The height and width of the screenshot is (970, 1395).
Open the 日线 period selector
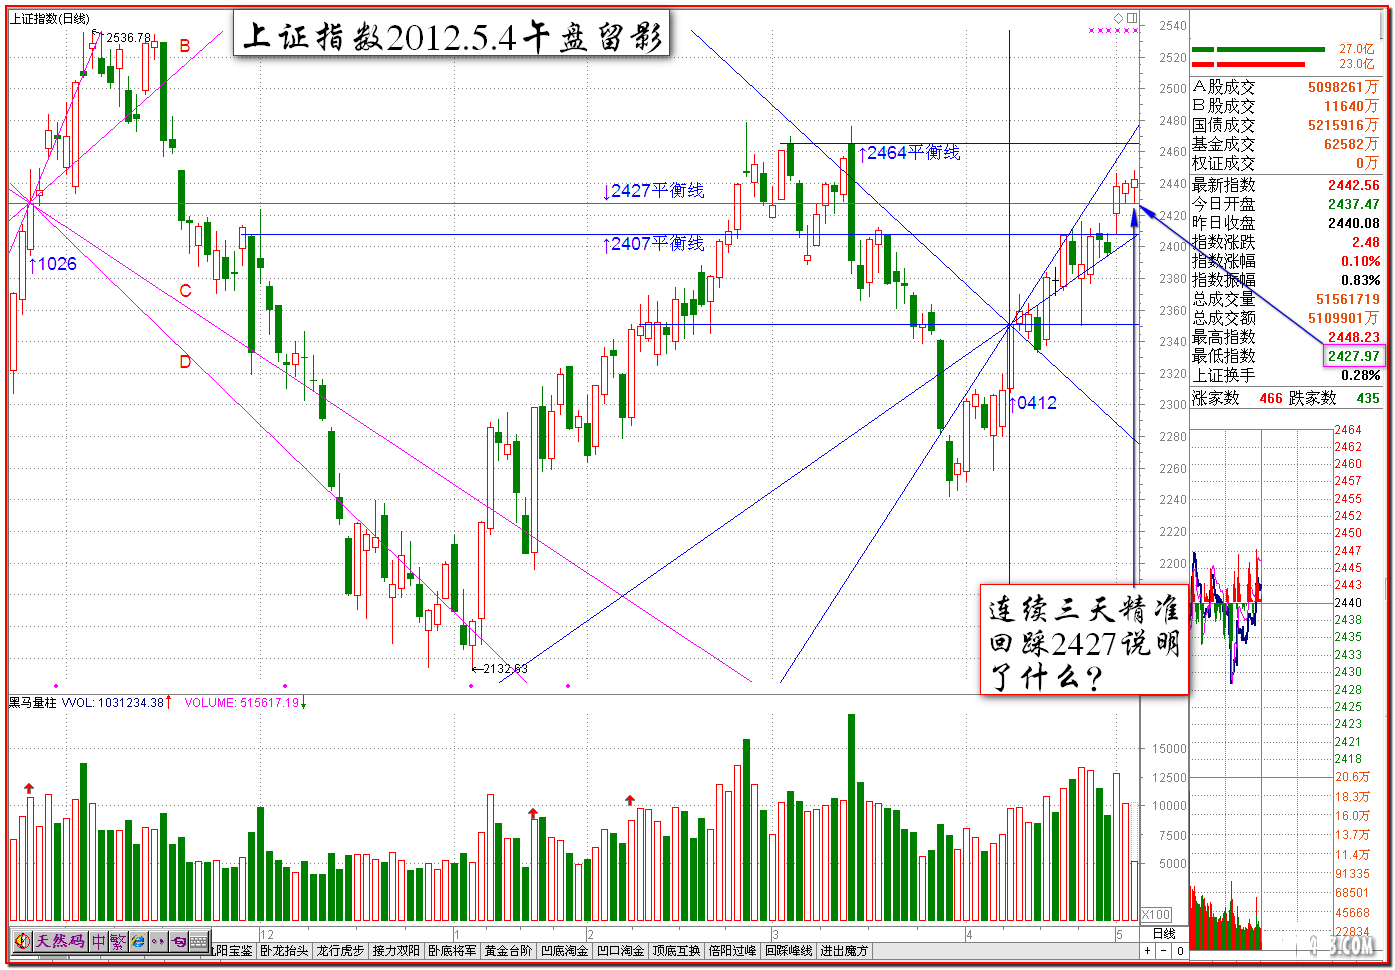[x=1164, y=933]
